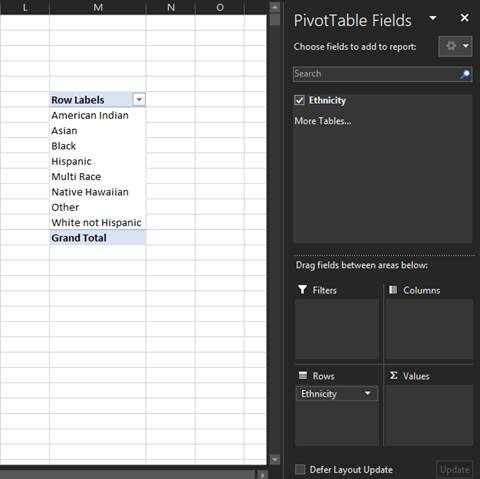Open the More Tables... link

point(323,121)
